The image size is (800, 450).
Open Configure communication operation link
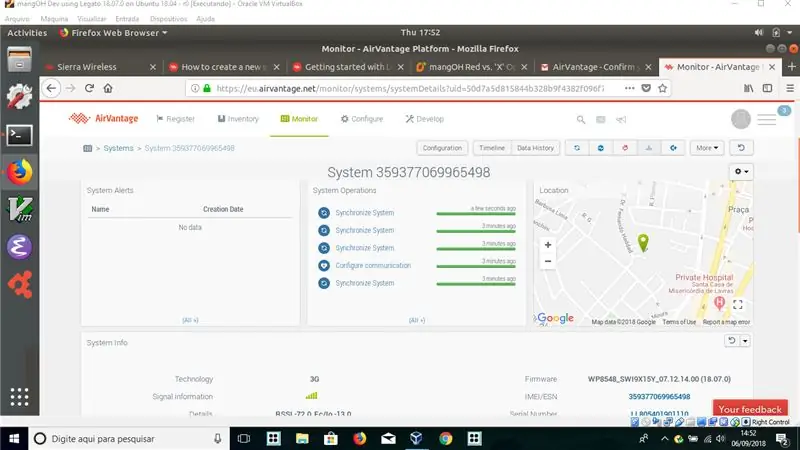pyautogui.click(x=373, y=266)
